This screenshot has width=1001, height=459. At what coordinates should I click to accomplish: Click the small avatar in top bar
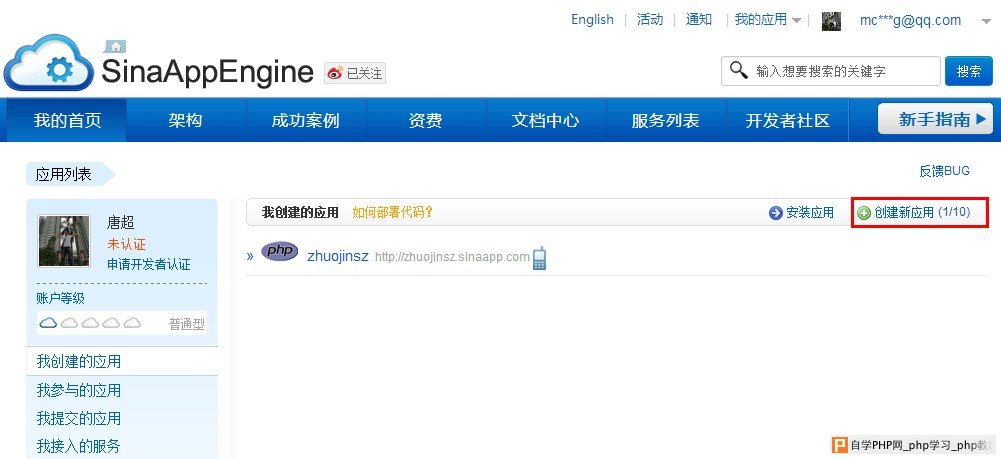pos(831,21)
